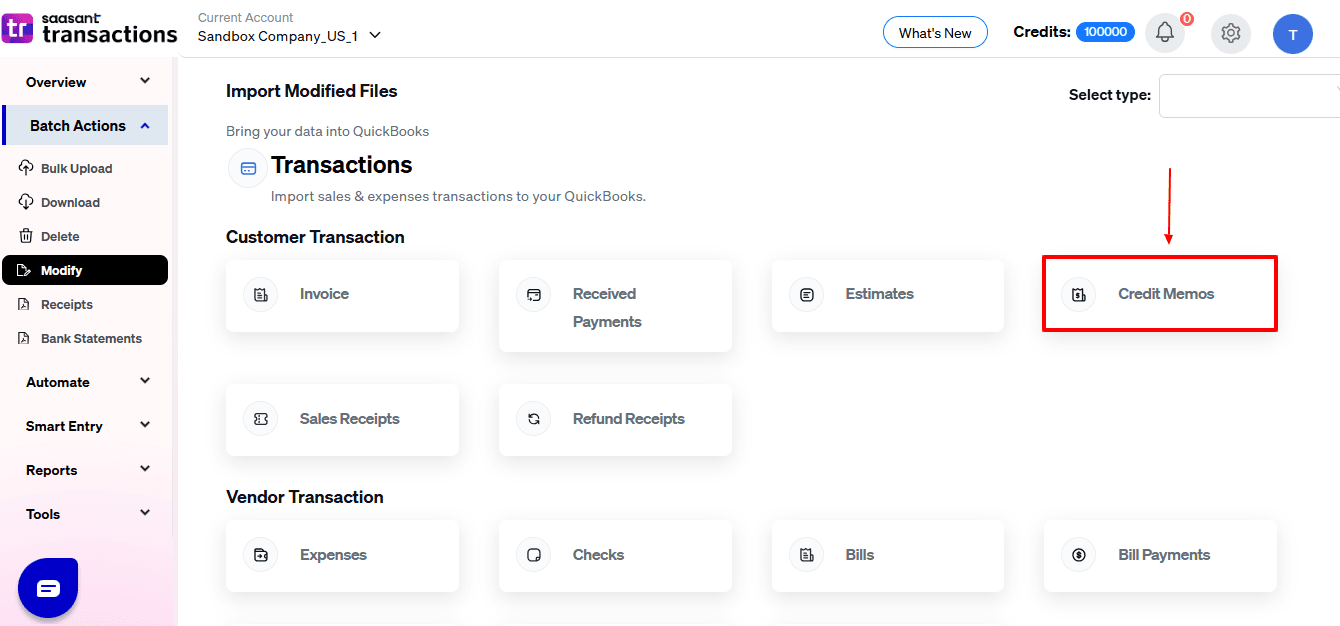Screen dimensions: 1340x626
Task: Open the chat support bubble
Action: [x=47, y=587]
